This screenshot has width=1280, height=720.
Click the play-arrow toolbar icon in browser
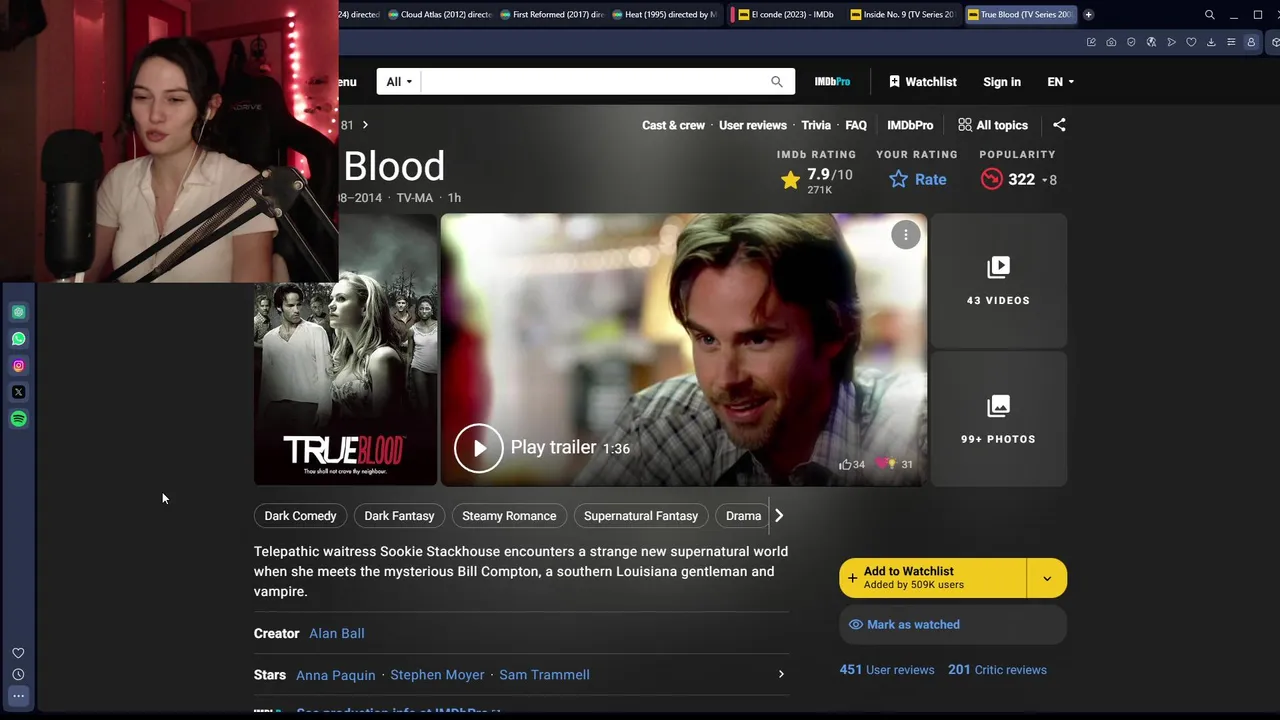pyautogui.click(x=1171, y=42)
